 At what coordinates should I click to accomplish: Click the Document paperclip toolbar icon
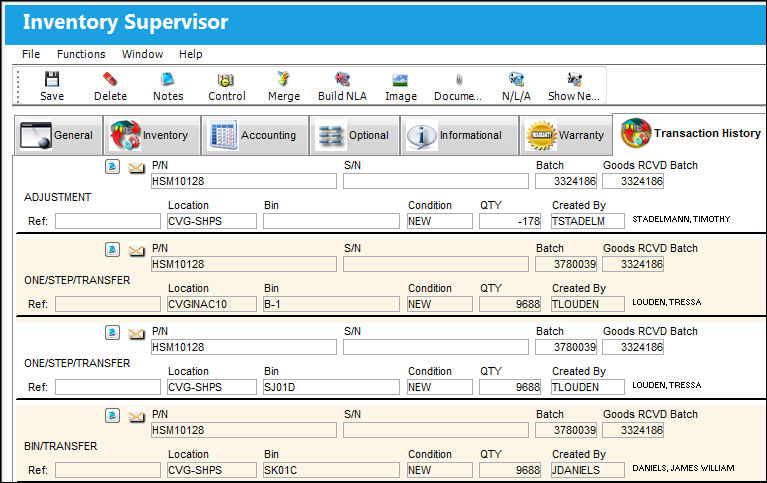click(x=459, y=80)
